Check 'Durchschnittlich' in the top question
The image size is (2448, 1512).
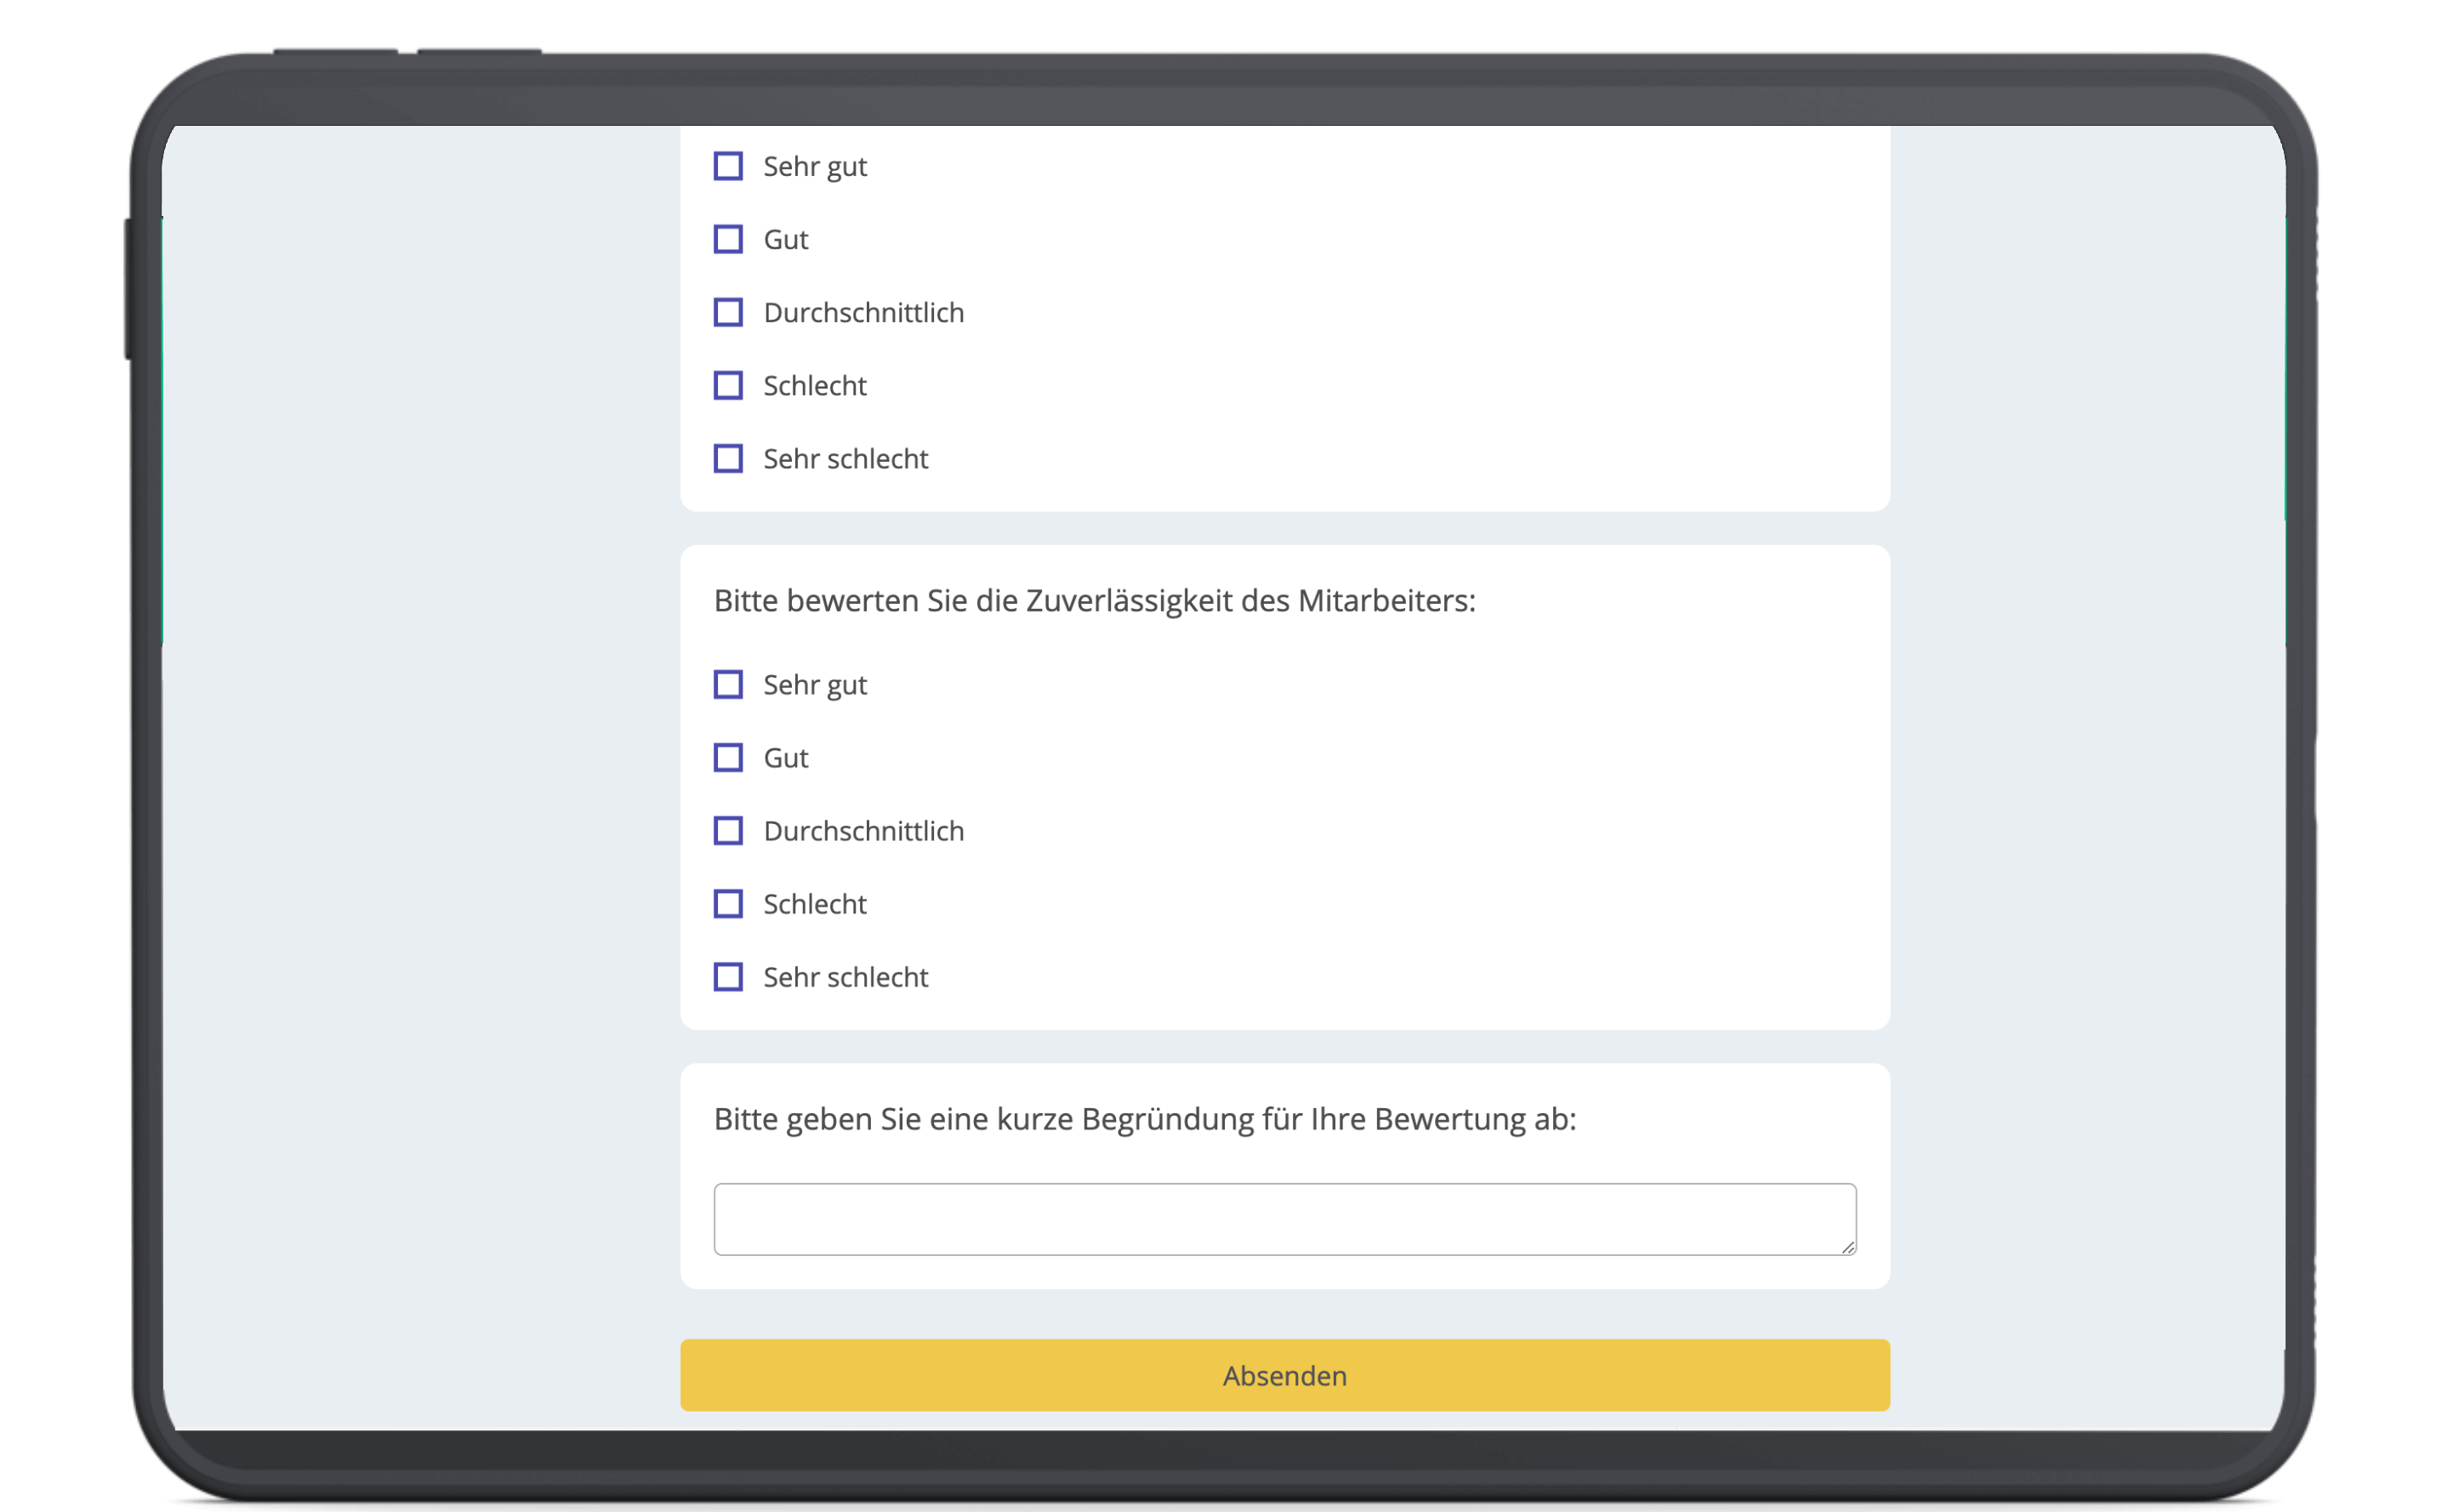pyautogui.click(x=728, y=312)
